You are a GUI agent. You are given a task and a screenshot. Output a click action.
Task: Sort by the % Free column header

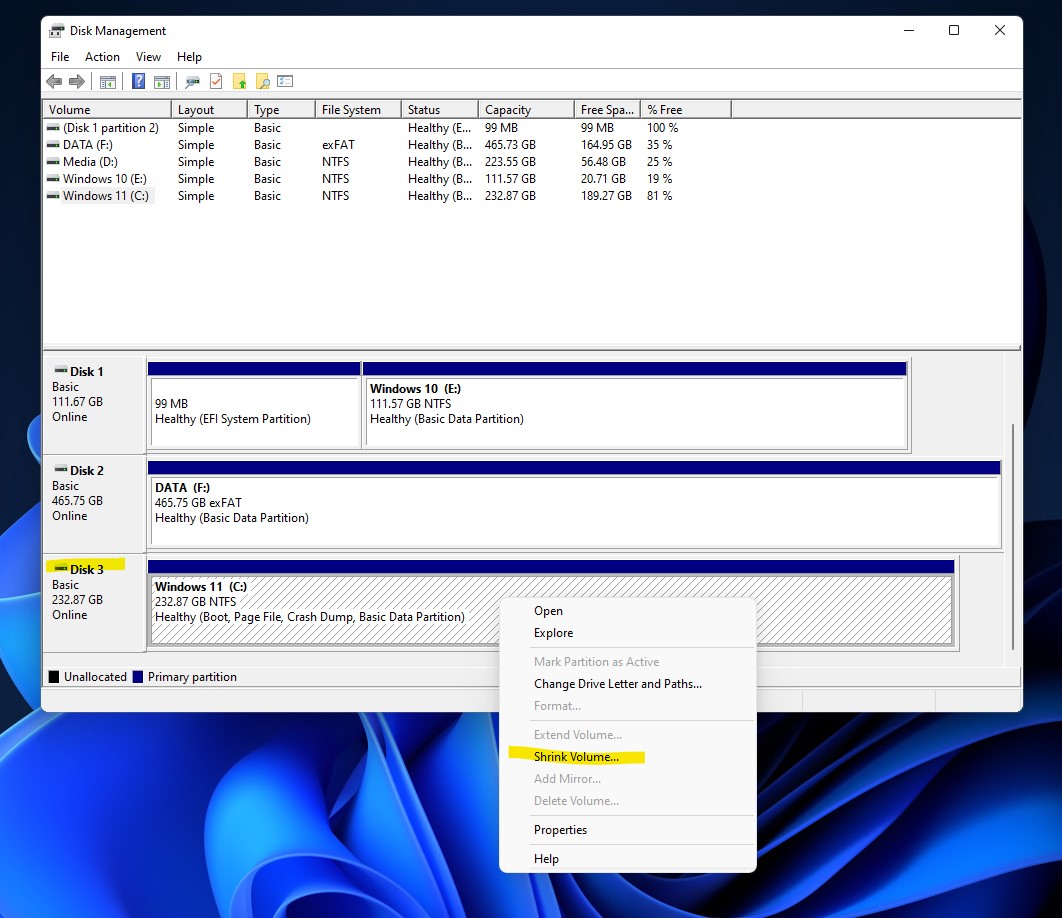tap(686, 110)
